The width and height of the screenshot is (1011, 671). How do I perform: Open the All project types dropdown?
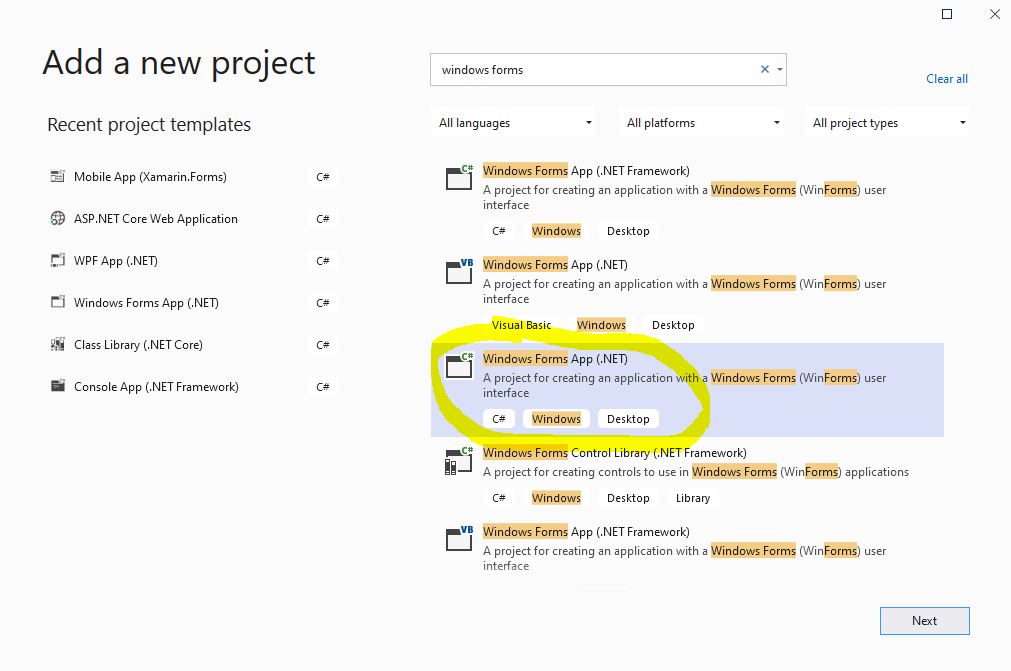(x=887, y=122)
